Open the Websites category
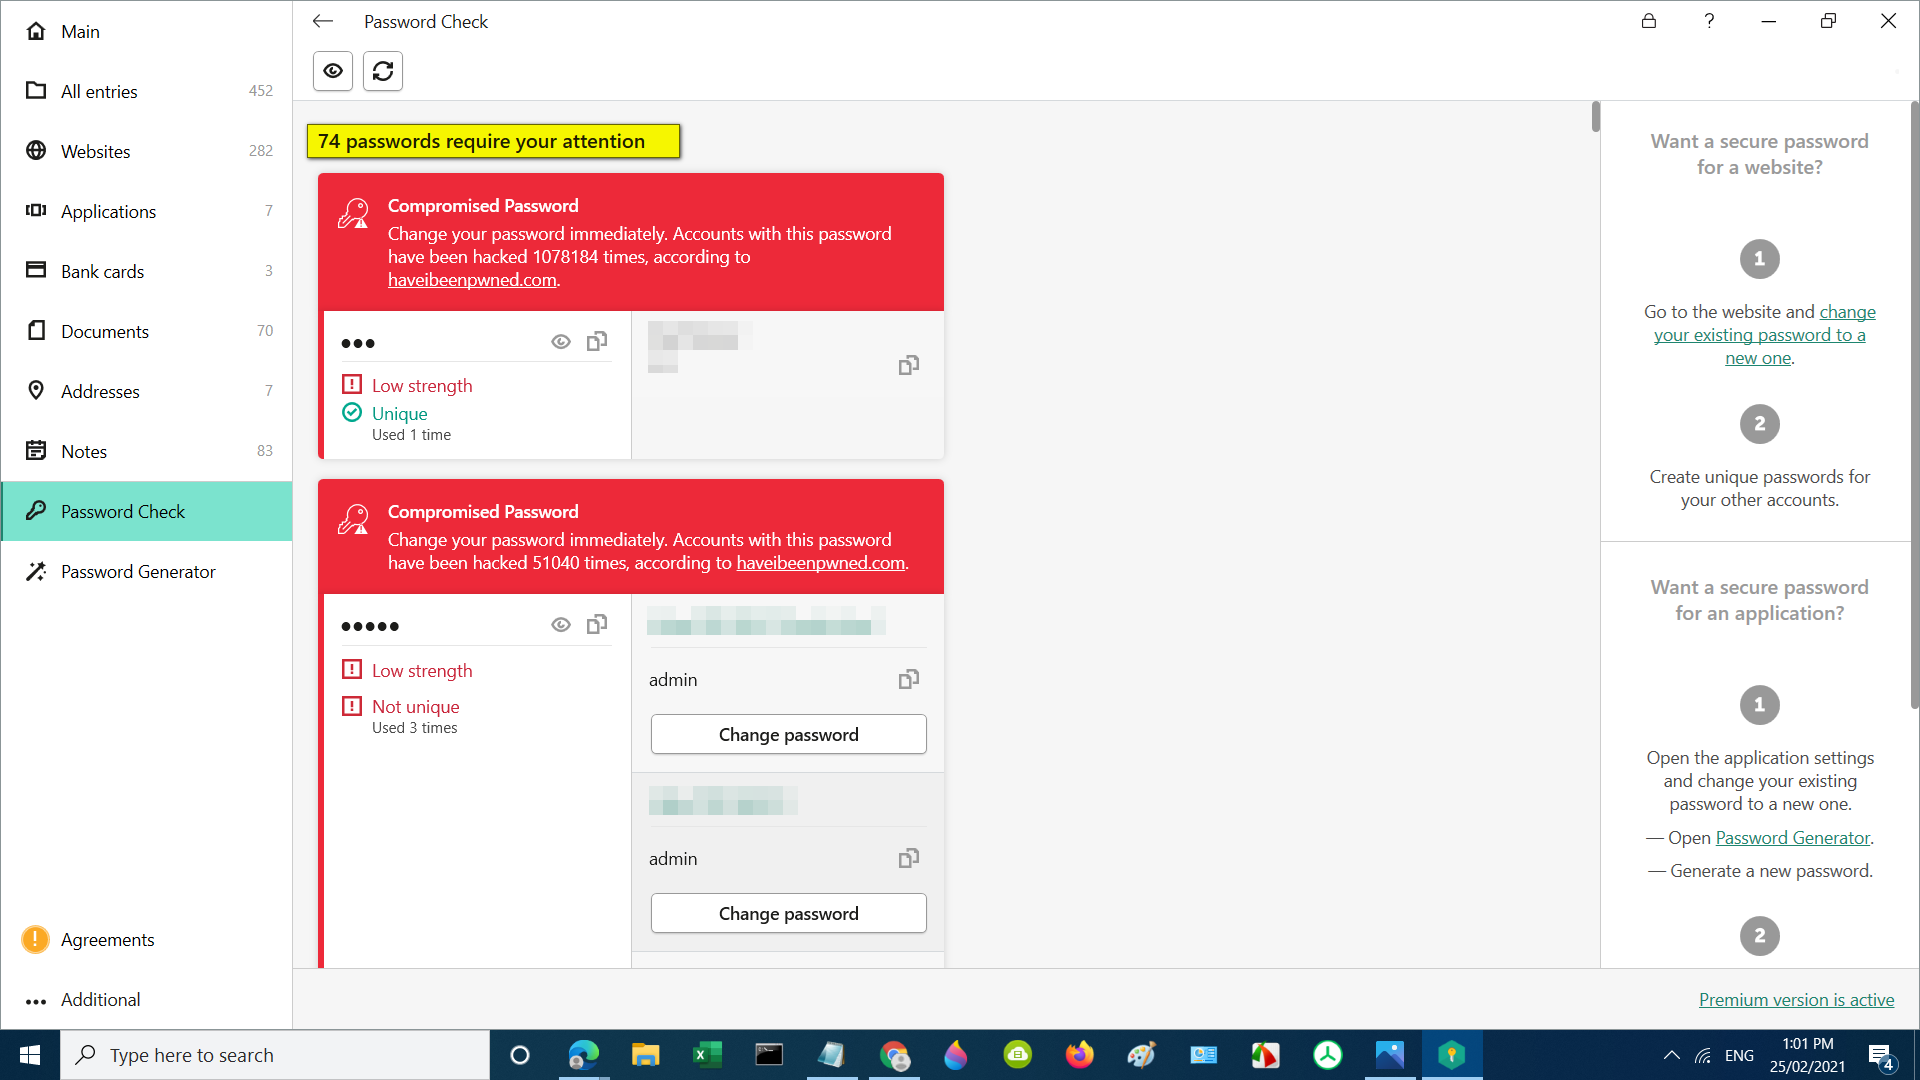Screen dimensions: 1920x1080 click(x=96, y=152)
